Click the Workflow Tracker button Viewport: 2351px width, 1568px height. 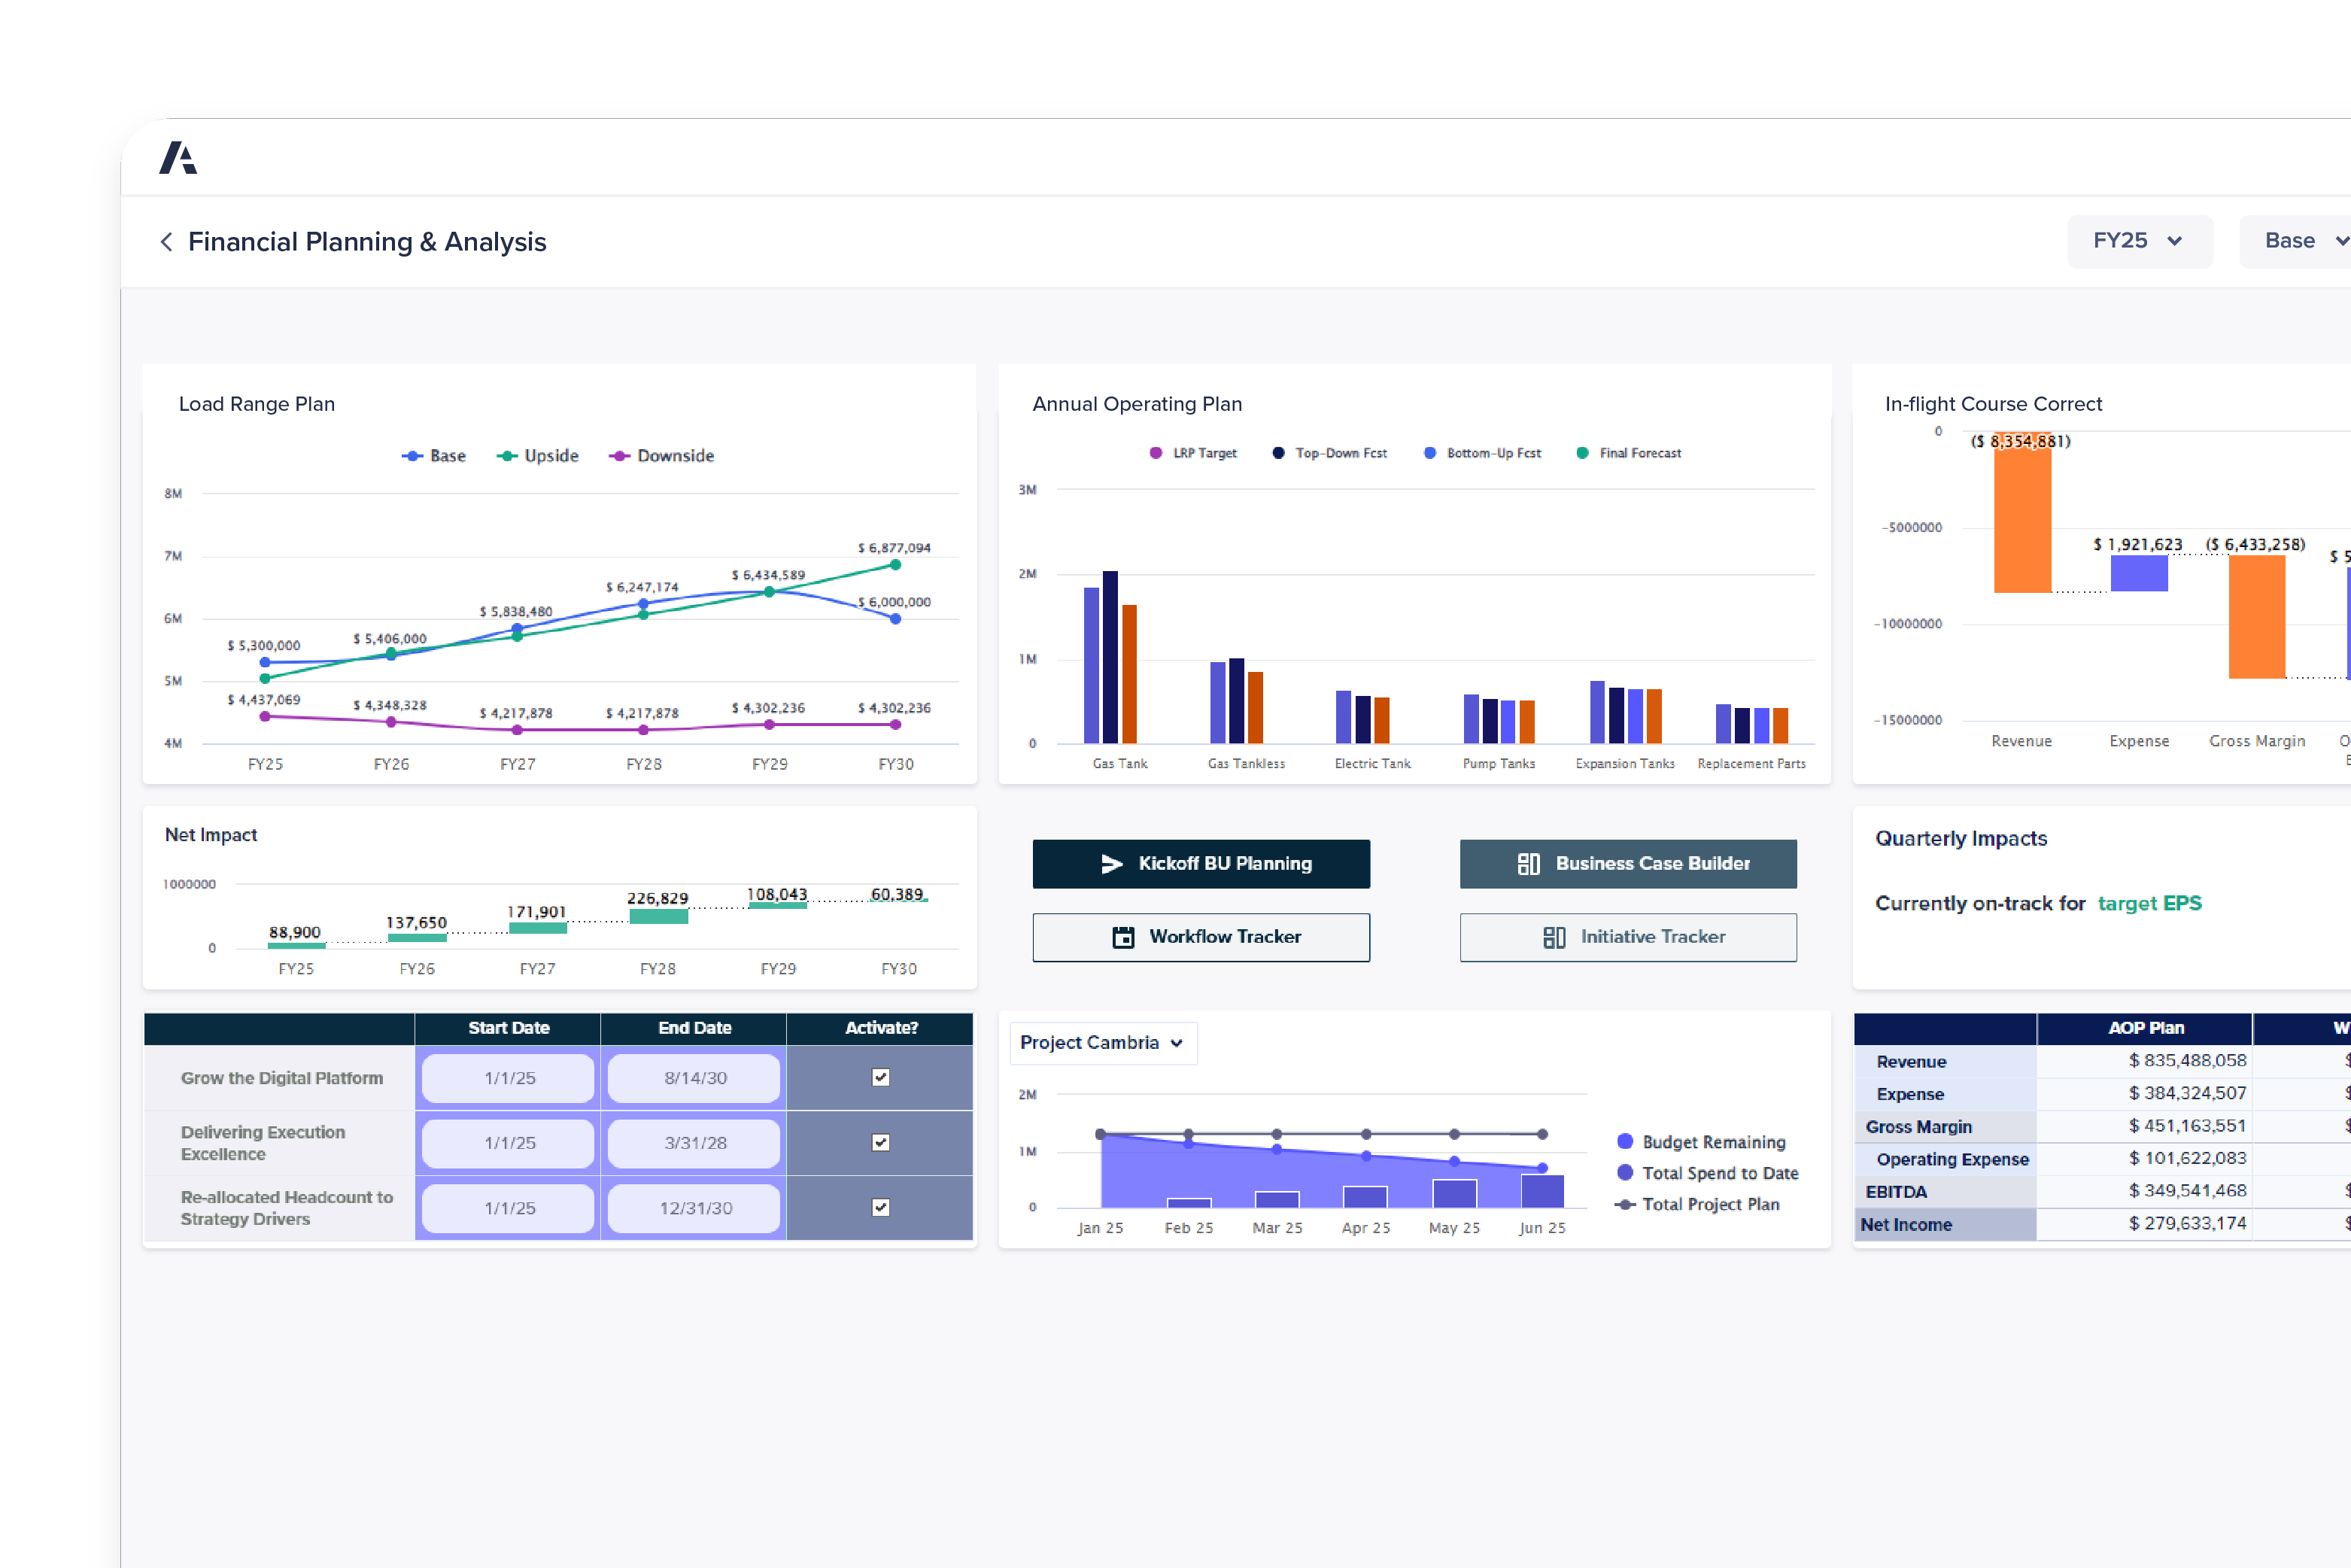click(1201, 937)
